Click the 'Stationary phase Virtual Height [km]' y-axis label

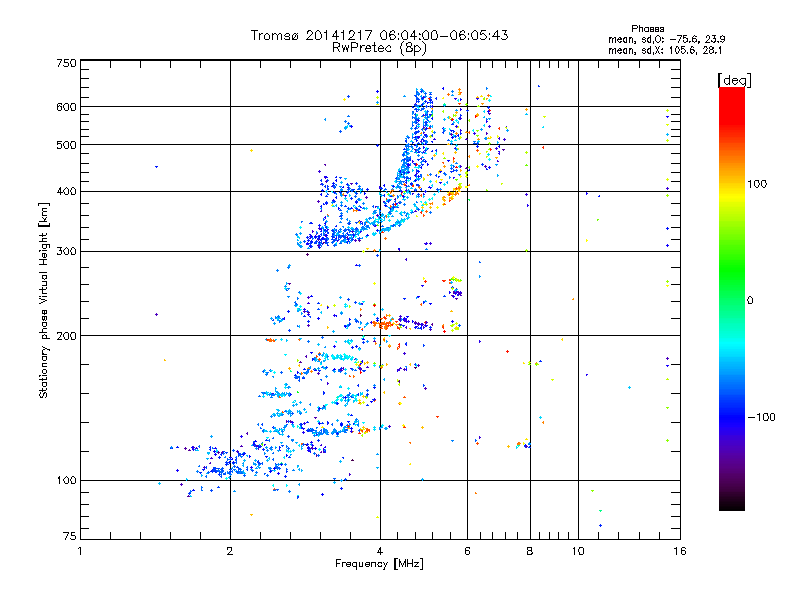[43, 300]
